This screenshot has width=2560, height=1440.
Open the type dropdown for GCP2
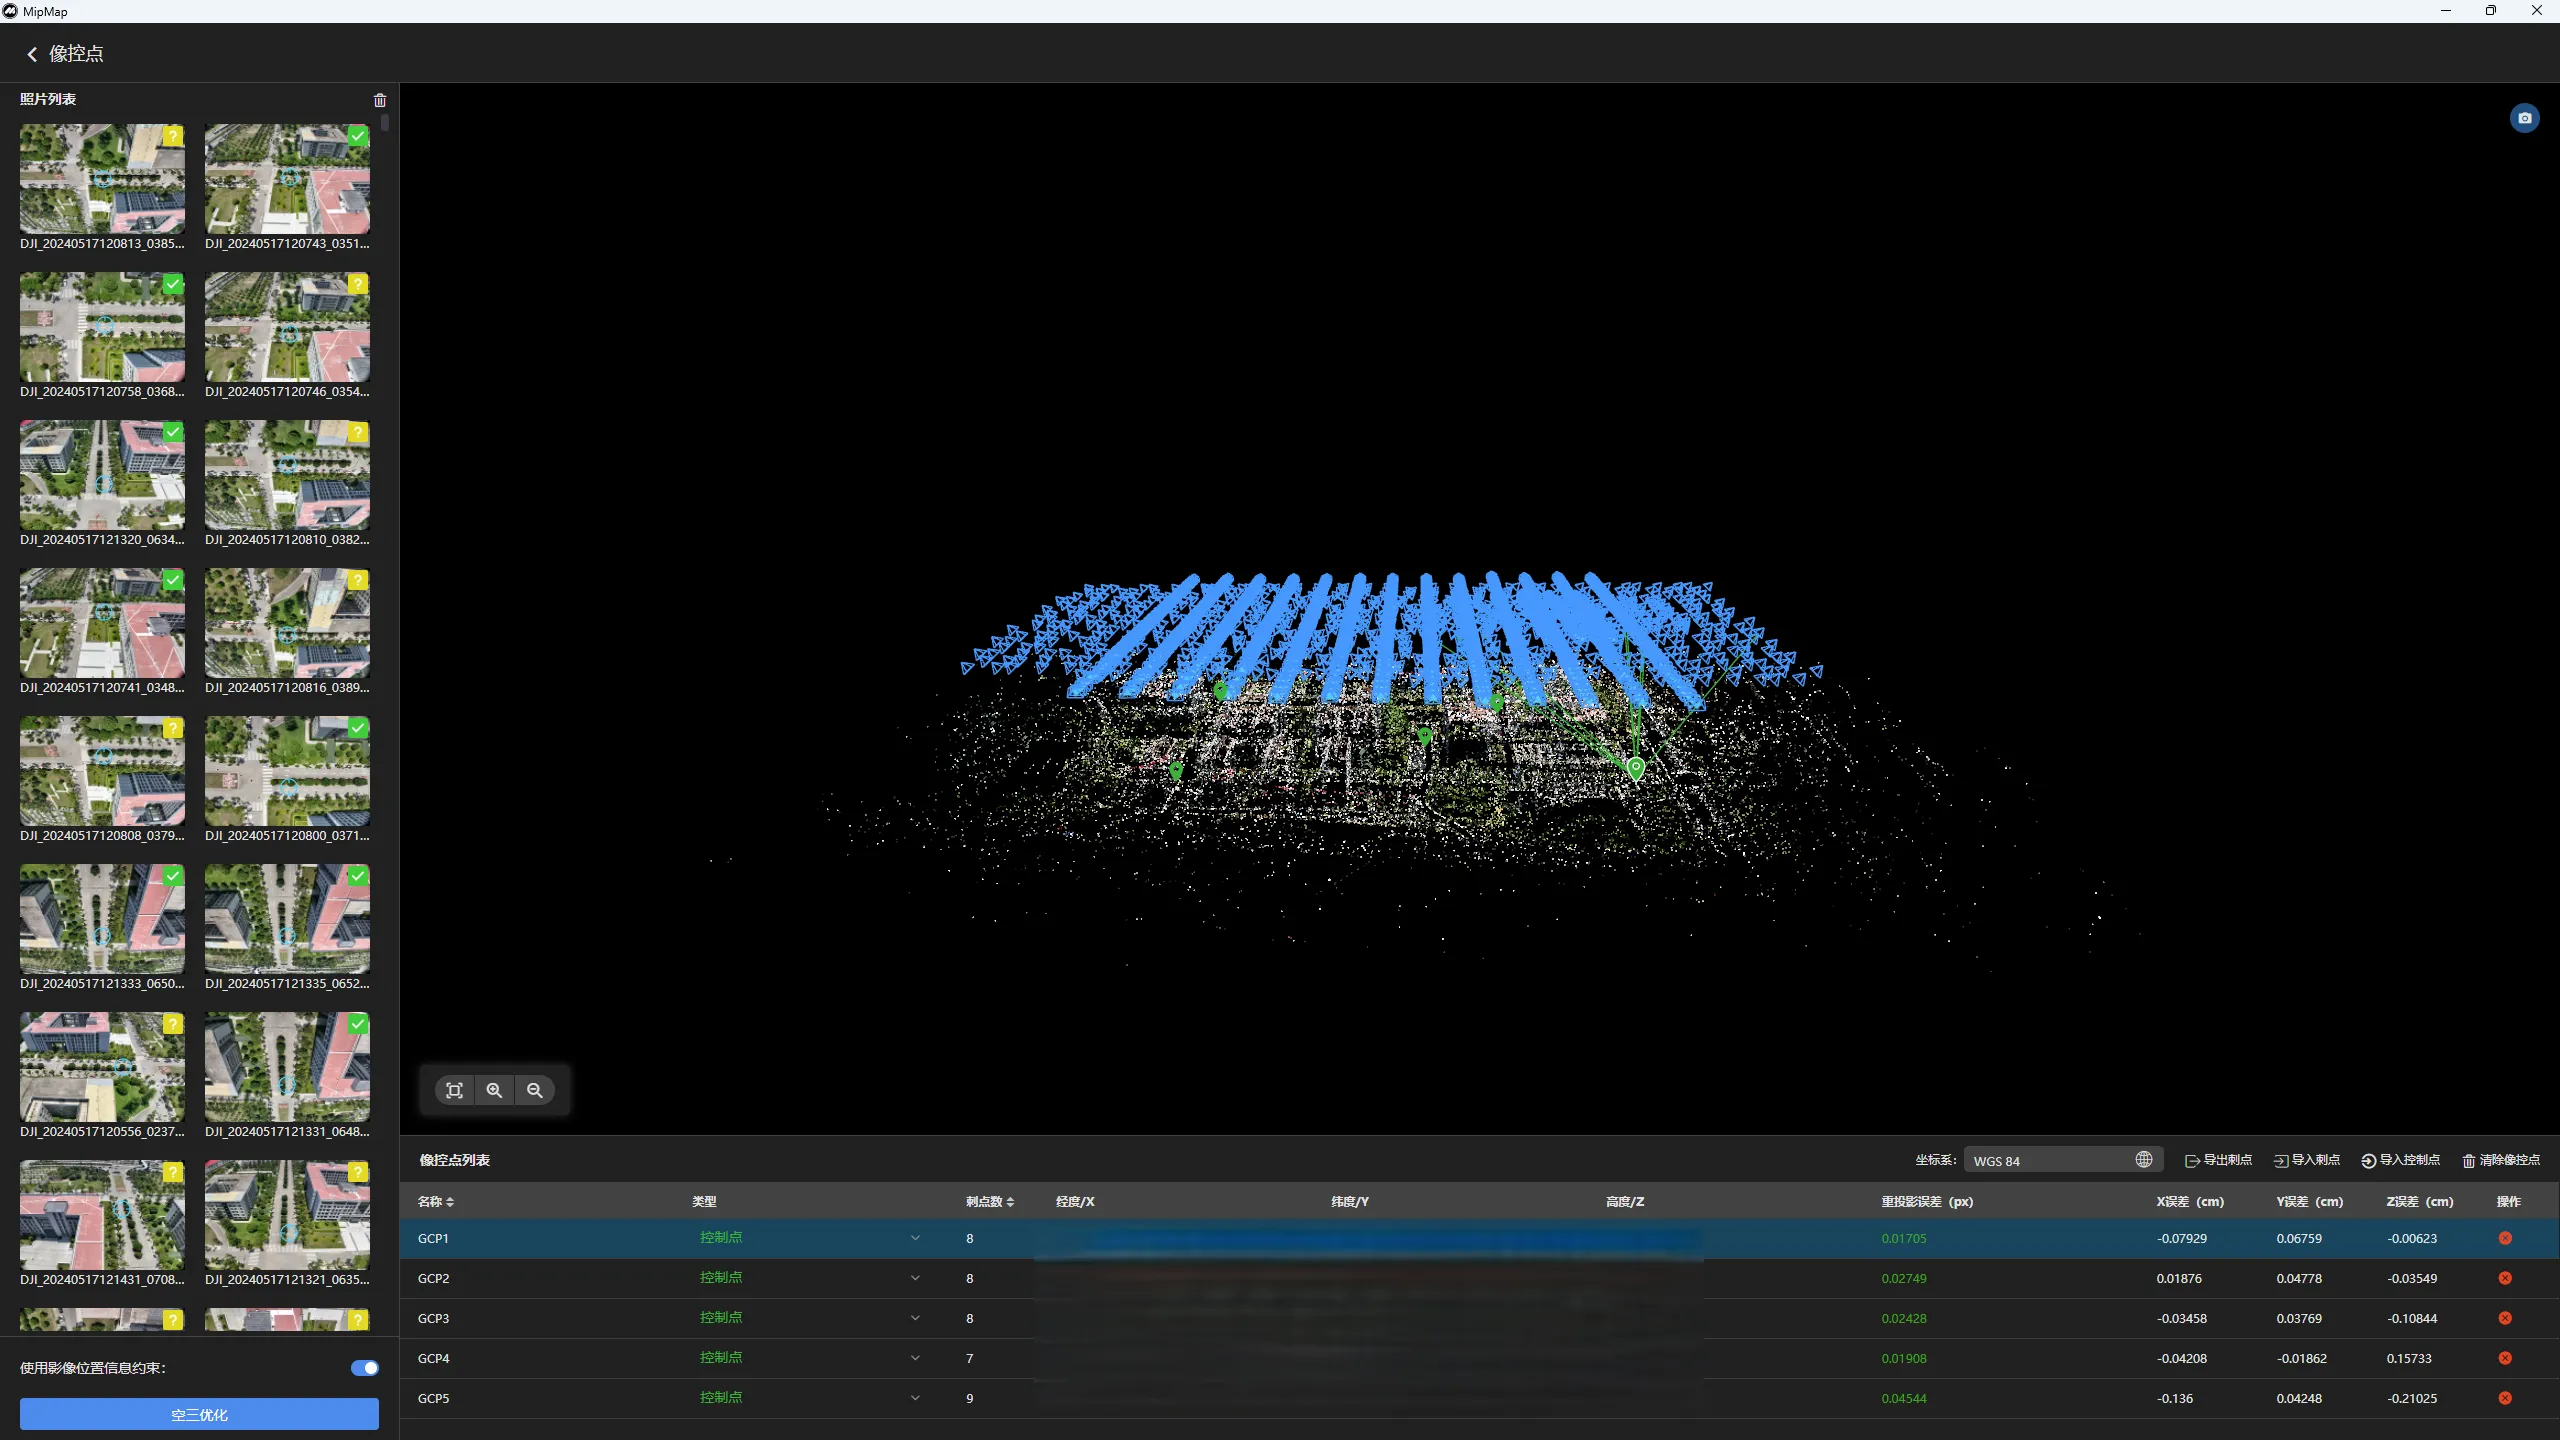tap(914, 1278)
